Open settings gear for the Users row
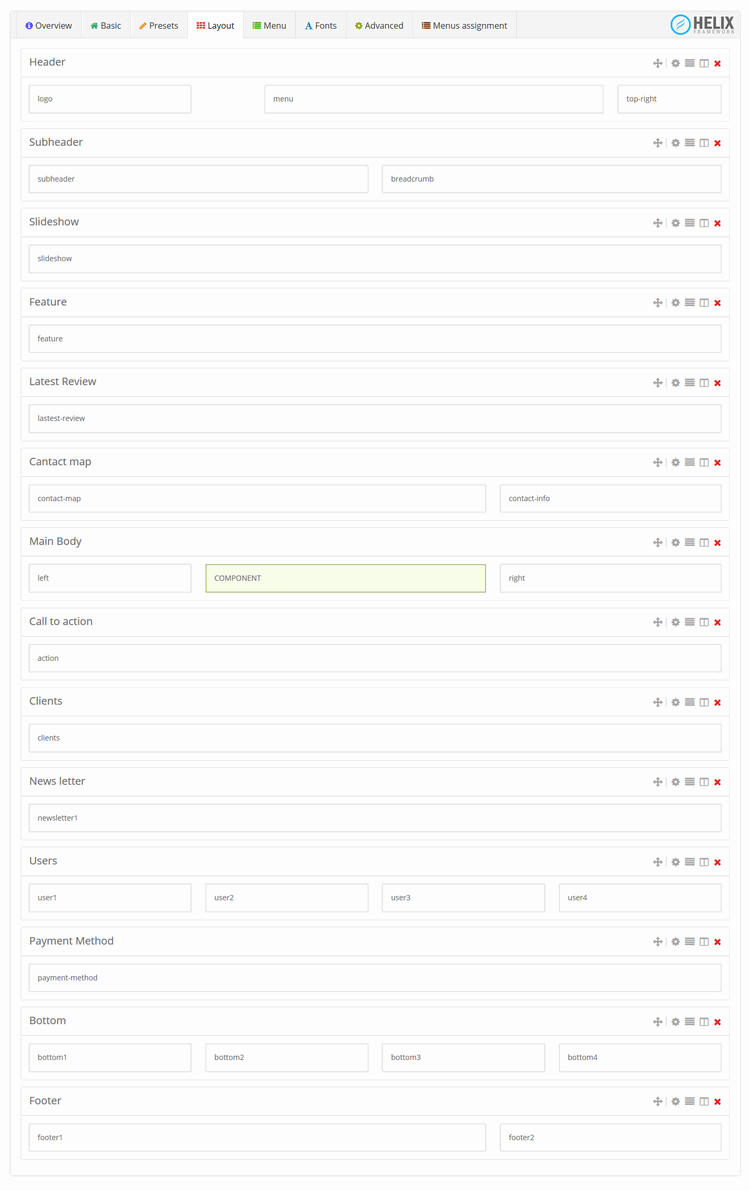The height and width of the screenshot is (1191, 750). (x=675, y=862)
